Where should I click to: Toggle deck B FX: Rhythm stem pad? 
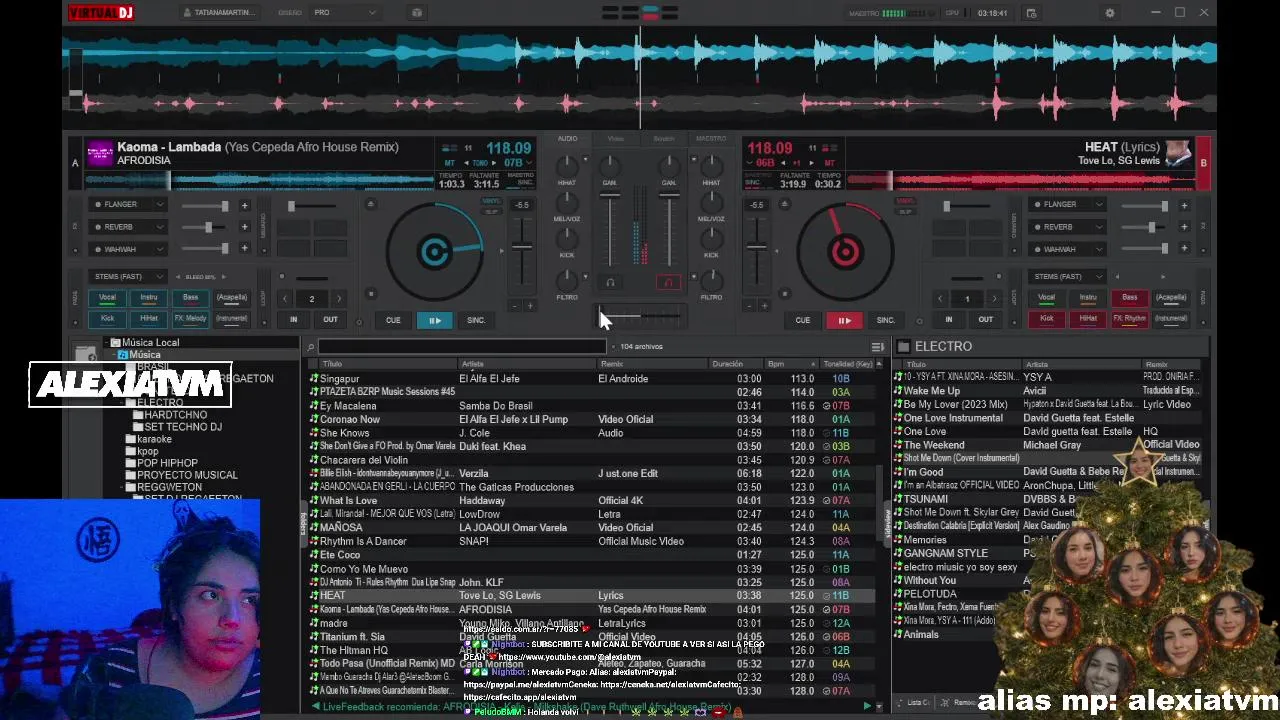1129,319
